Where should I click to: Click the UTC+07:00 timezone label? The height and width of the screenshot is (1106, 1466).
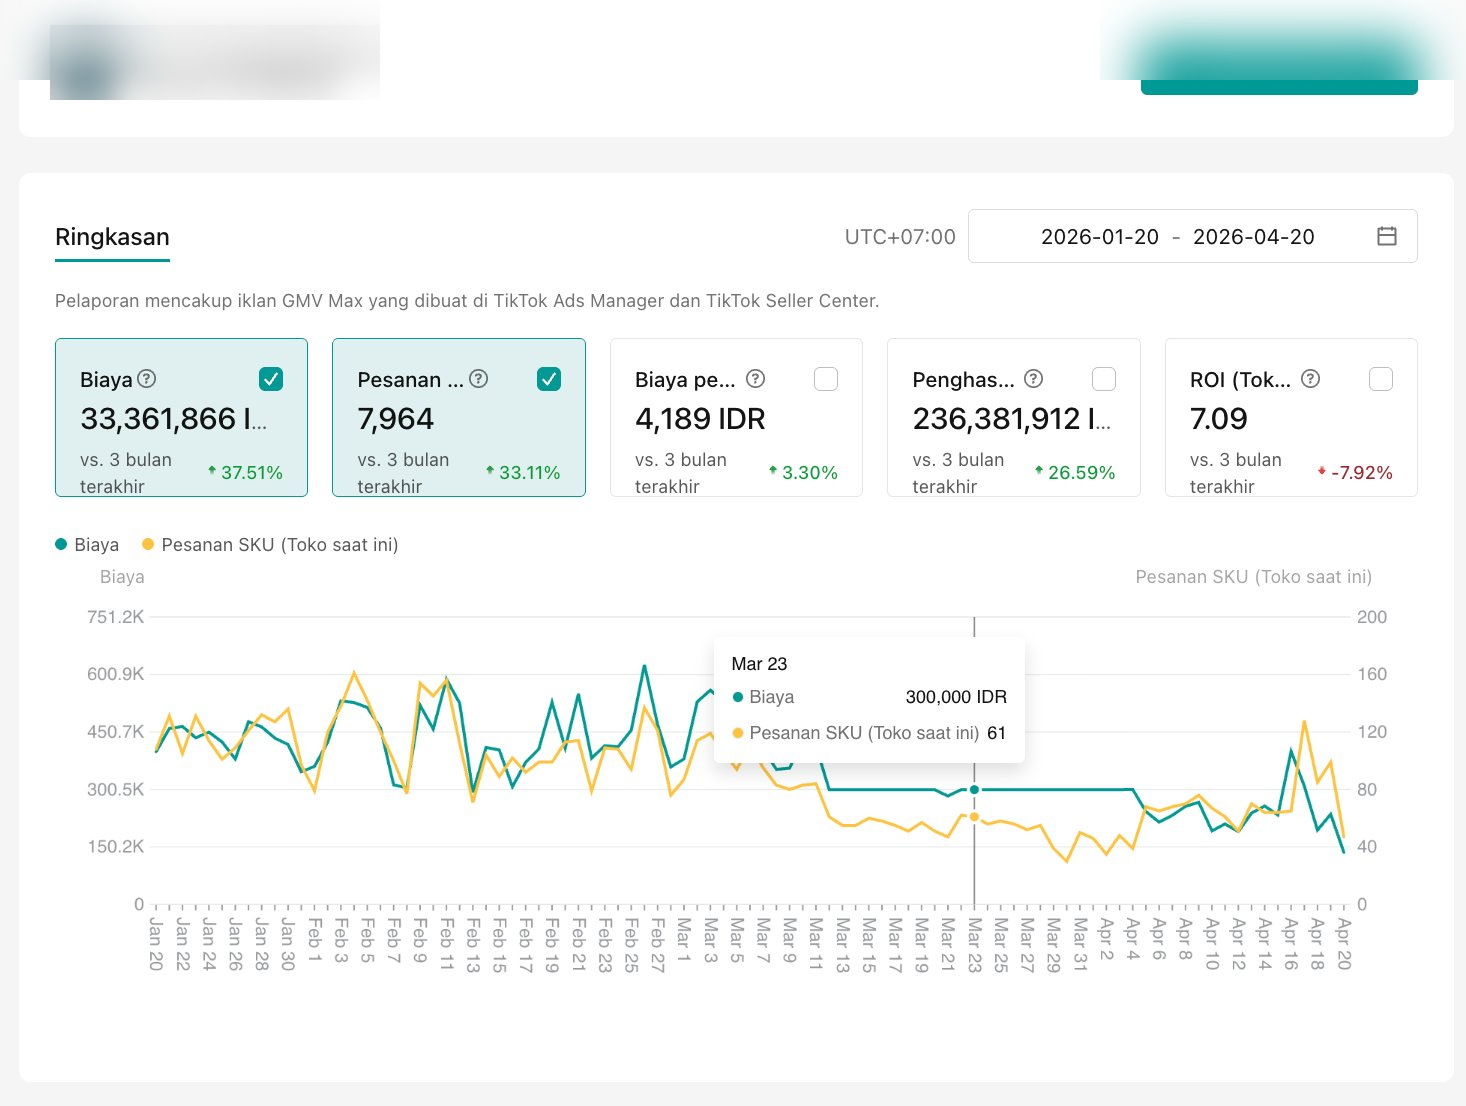(x=900, y=237)
